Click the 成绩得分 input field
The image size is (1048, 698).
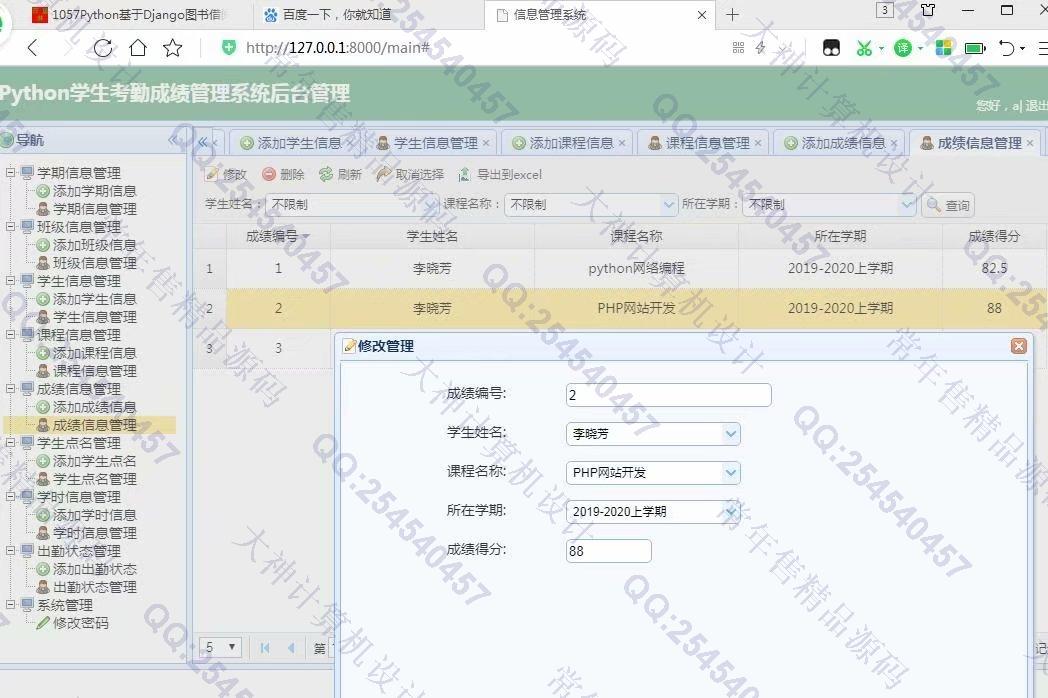[x=608, y=551]
